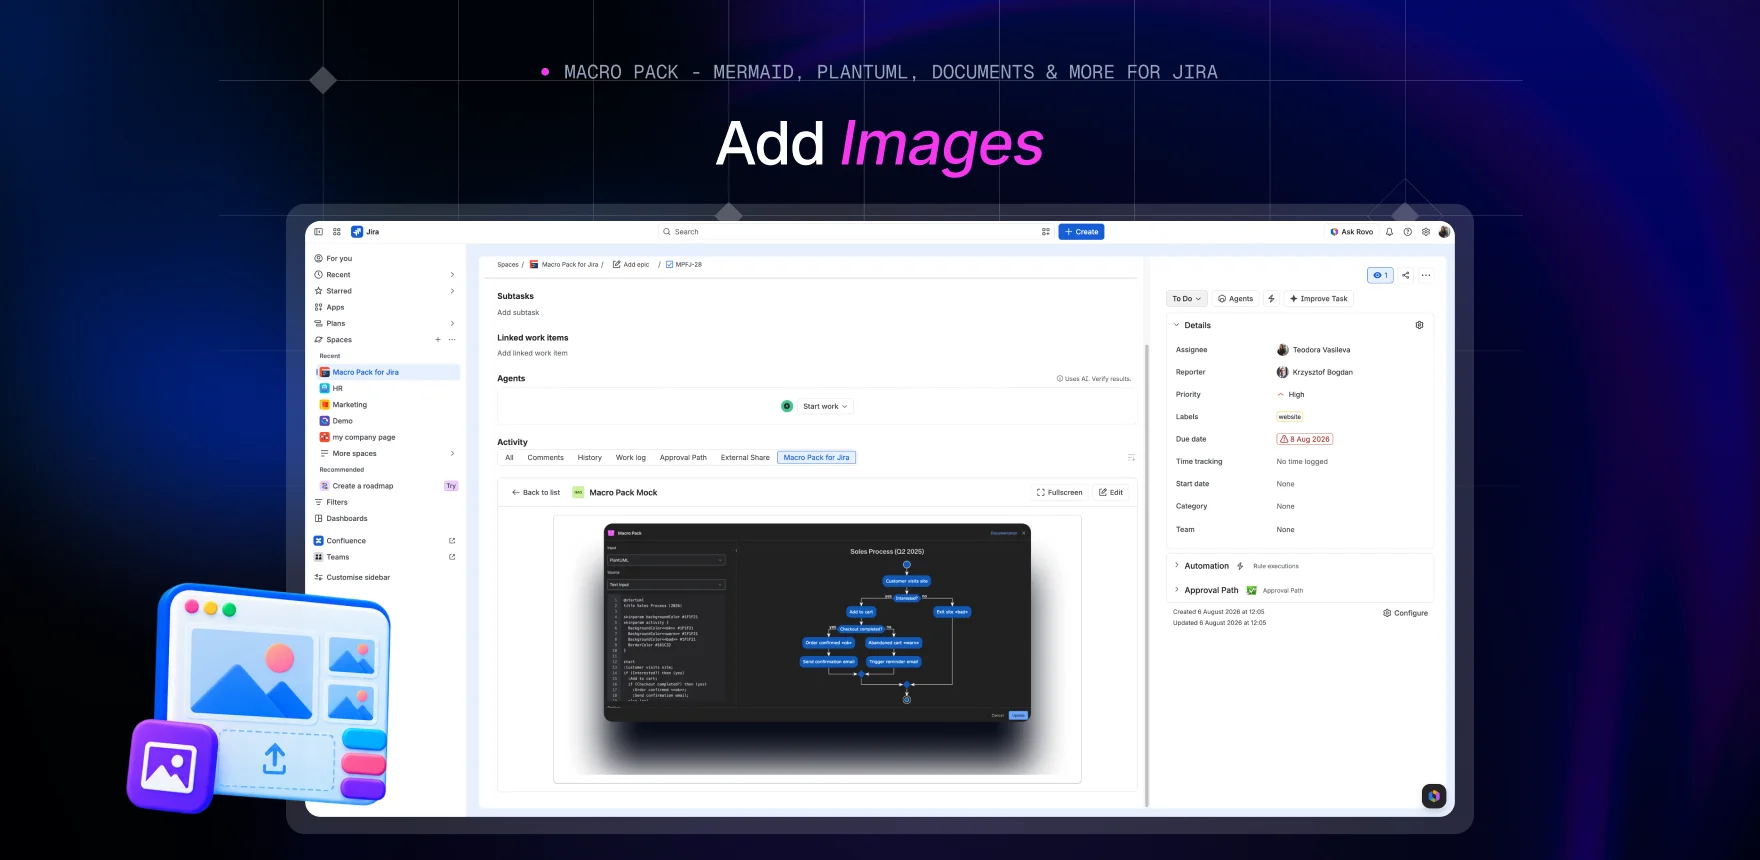The width and height of the screenshot is (1760, 860).
Task: Click the share icon on work item
Action: coord(1406,275)
